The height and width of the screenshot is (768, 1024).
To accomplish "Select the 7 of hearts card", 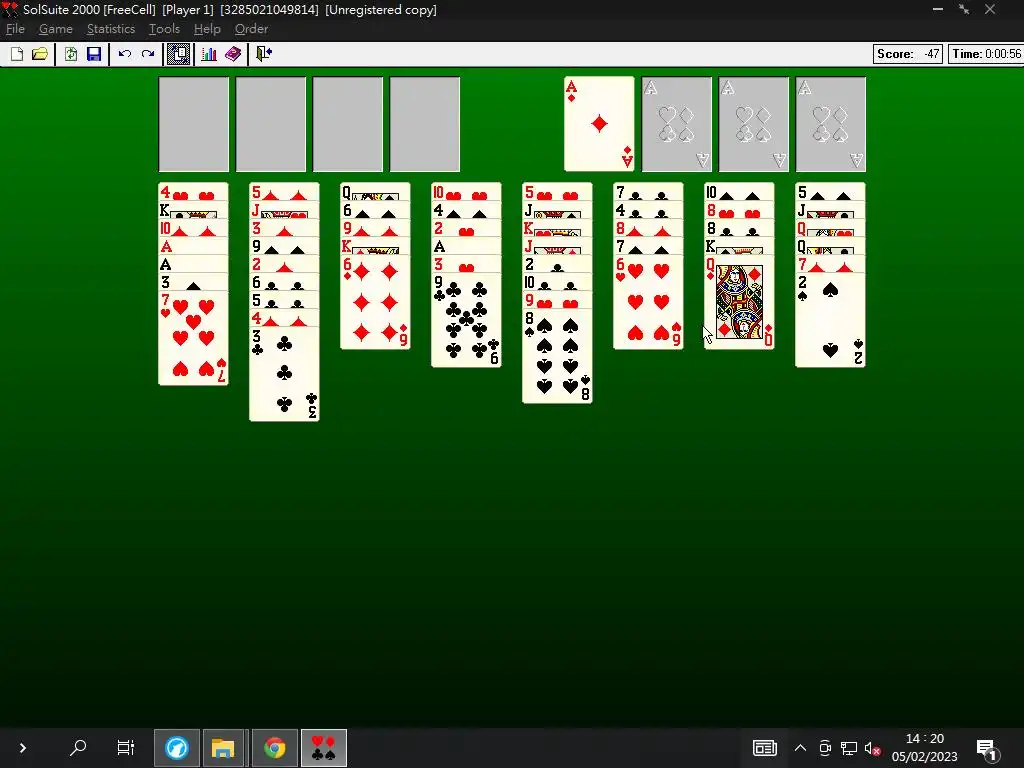I will tap(193, 338).
